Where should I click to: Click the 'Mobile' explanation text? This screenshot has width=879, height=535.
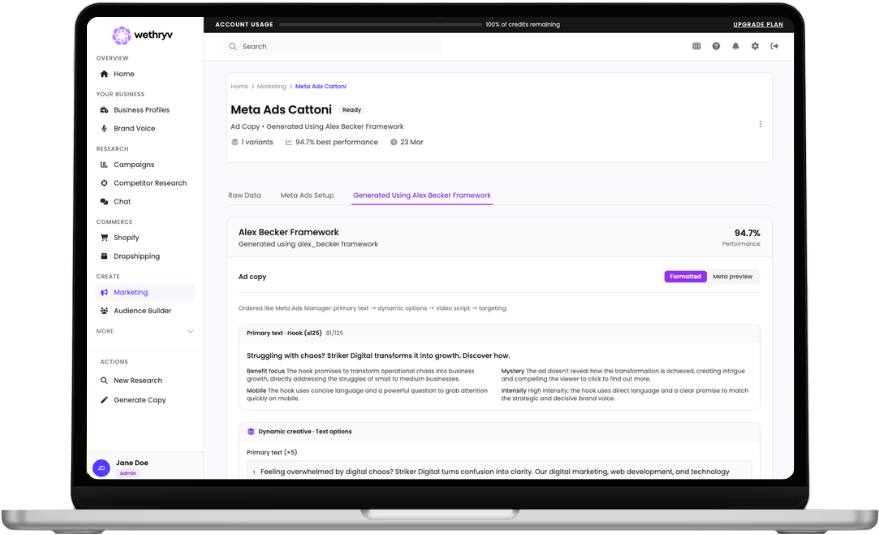tap(367, 394)
